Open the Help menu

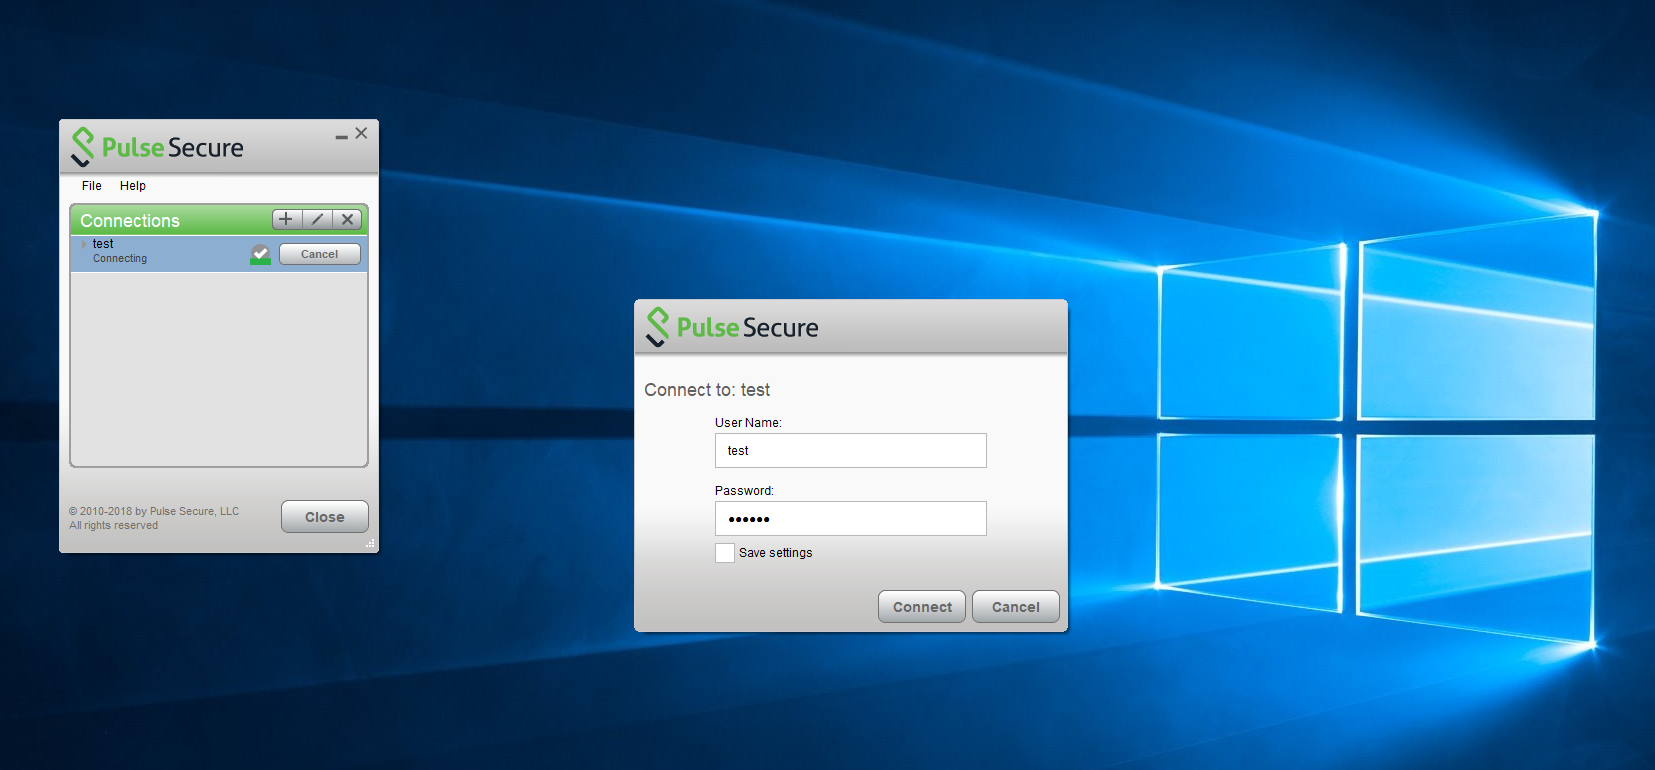coord(133,186)
